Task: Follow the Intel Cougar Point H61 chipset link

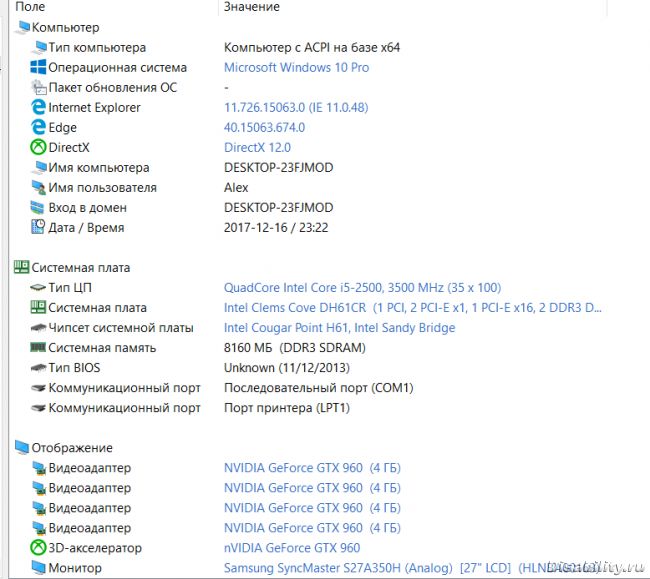Action: [x=339, y=328]
